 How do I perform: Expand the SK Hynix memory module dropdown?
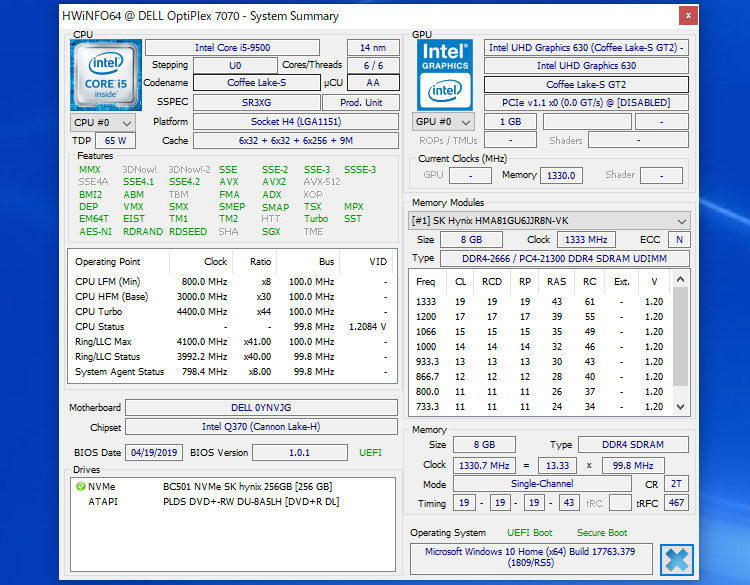[549, 221]
